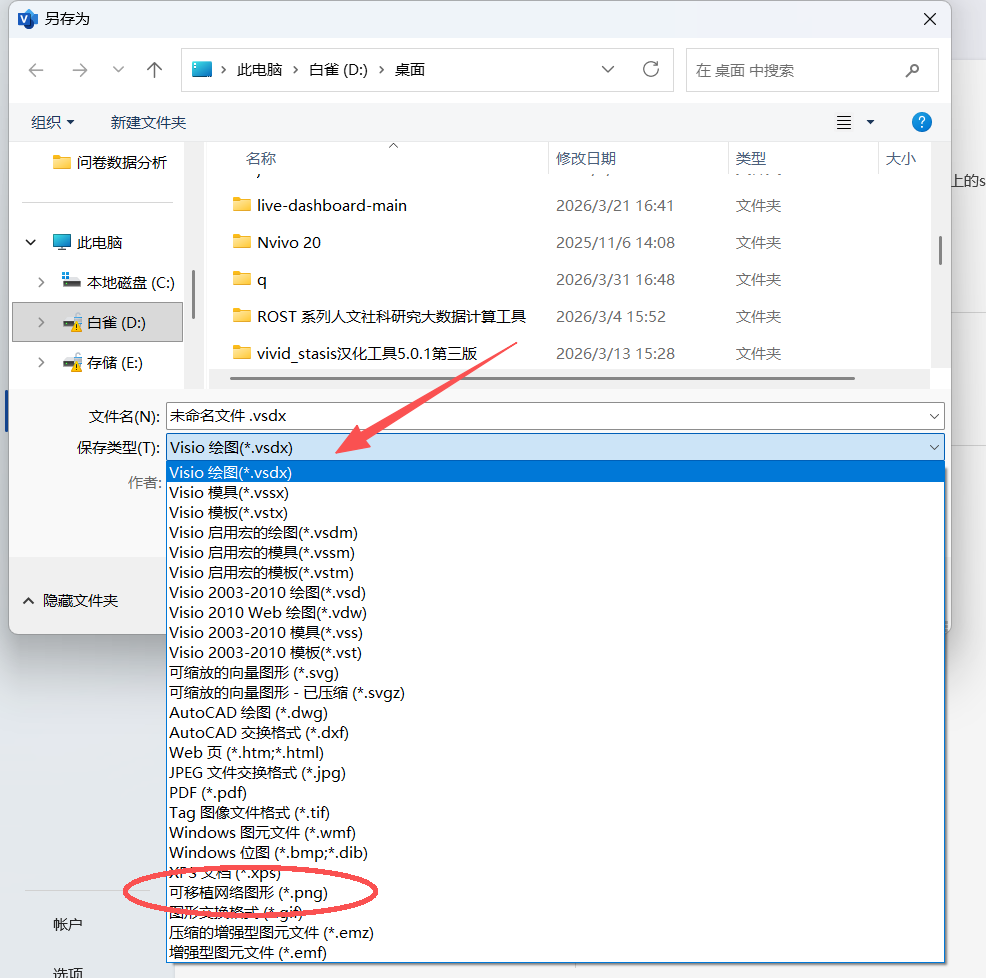This screenshot has height=978, width=986.
Task: Open the address bar path history dropdown
Action: pyautogui.click(x=608, y=70)
